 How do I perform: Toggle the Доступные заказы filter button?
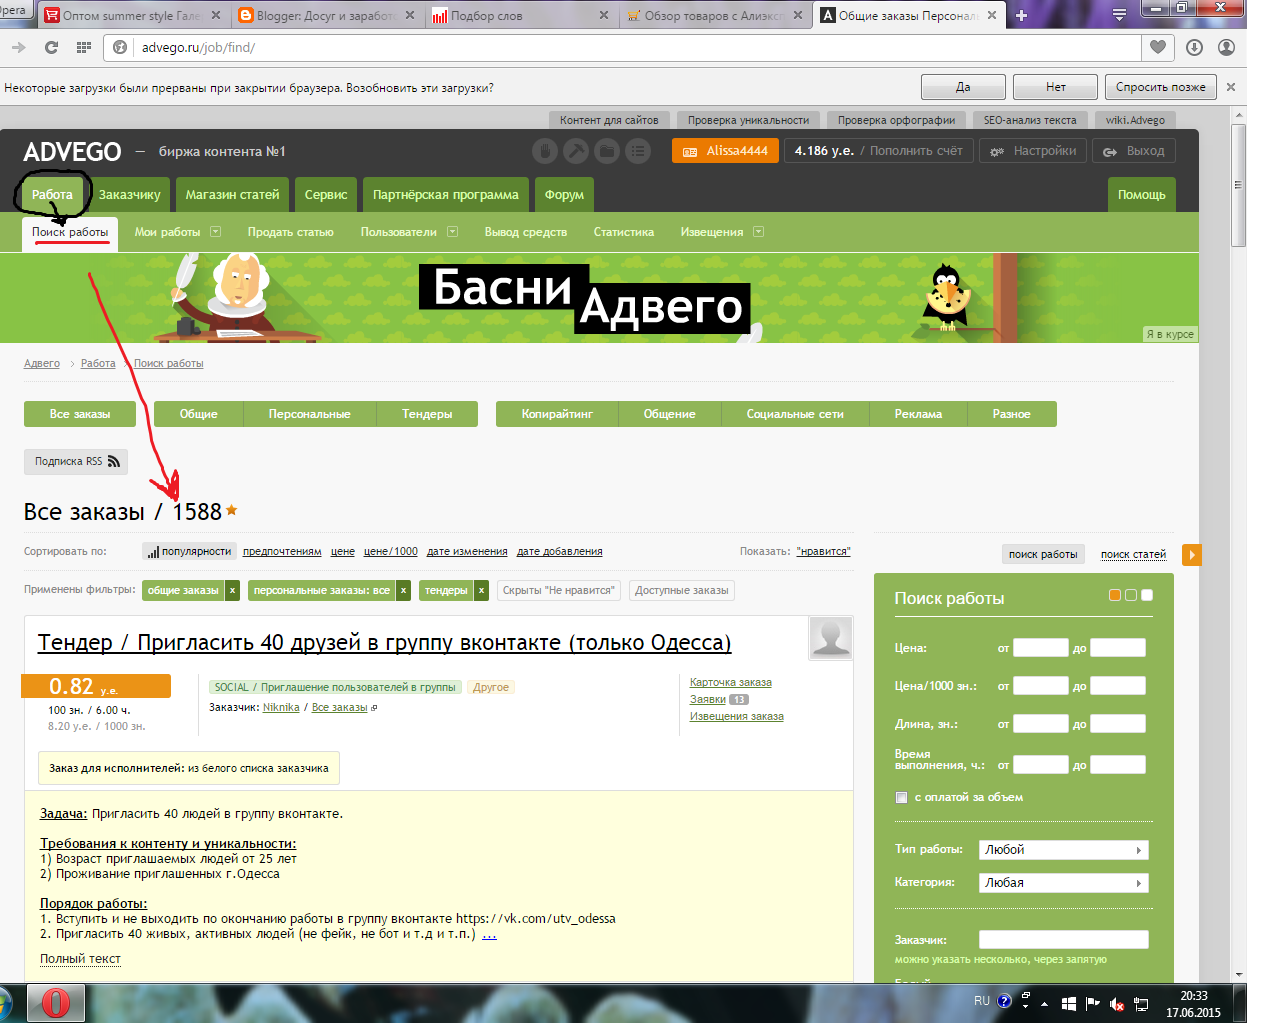coord(682,591)
